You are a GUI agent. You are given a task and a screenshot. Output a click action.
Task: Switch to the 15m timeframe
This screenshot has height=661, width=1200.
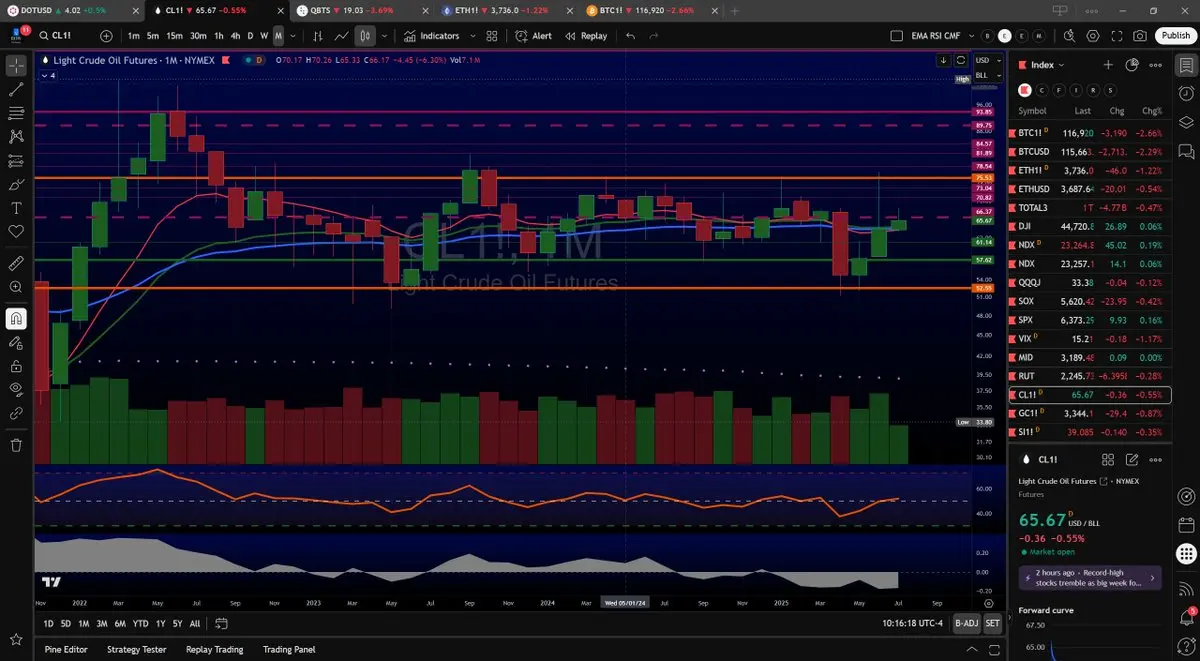(174, 35)
